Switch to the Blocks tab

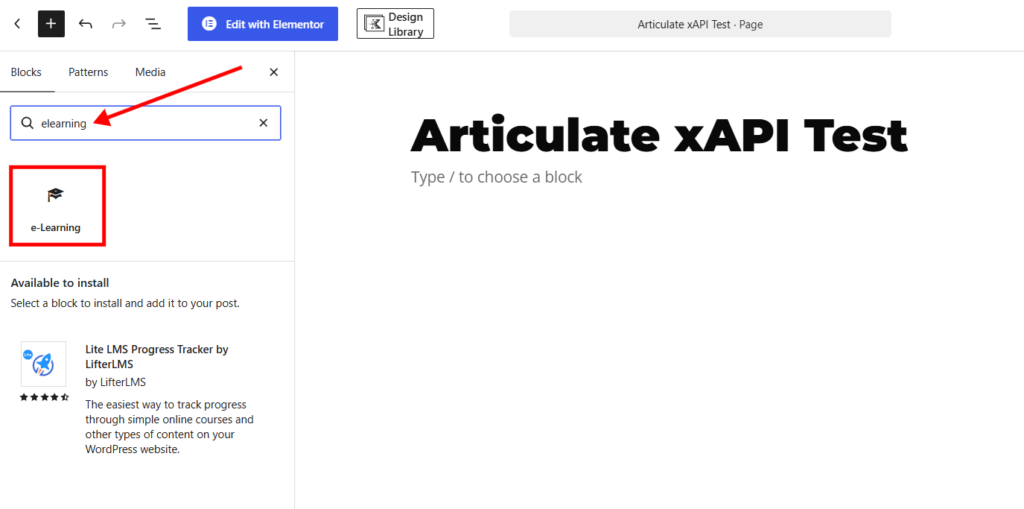tap(26, 73)
